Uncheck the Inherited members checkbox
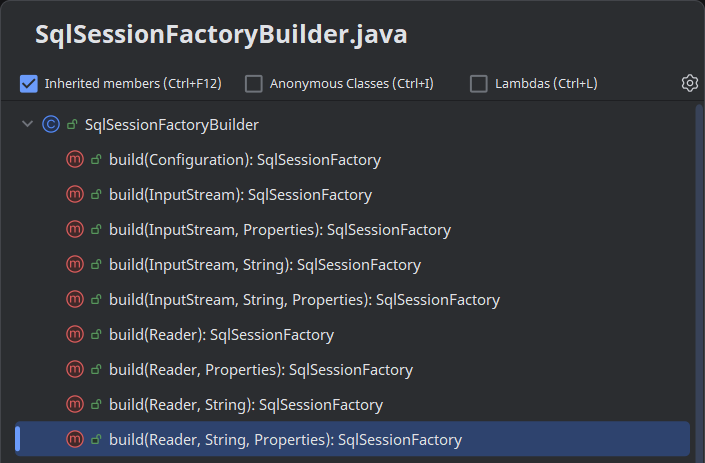705x463 pixels. coord(29,84)
